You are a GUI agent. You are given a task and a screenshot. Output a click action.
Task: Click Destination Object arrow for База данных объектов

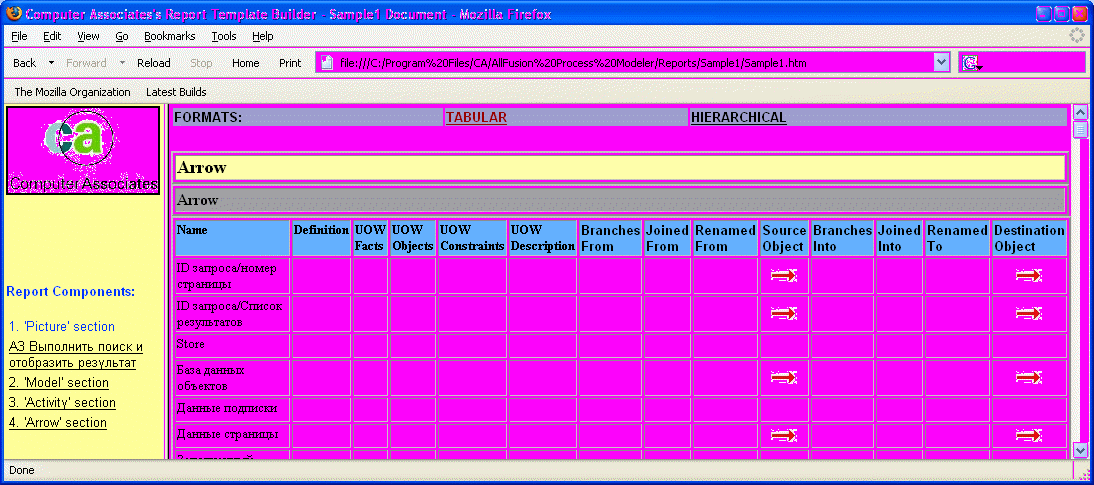tap(1029, 378)
